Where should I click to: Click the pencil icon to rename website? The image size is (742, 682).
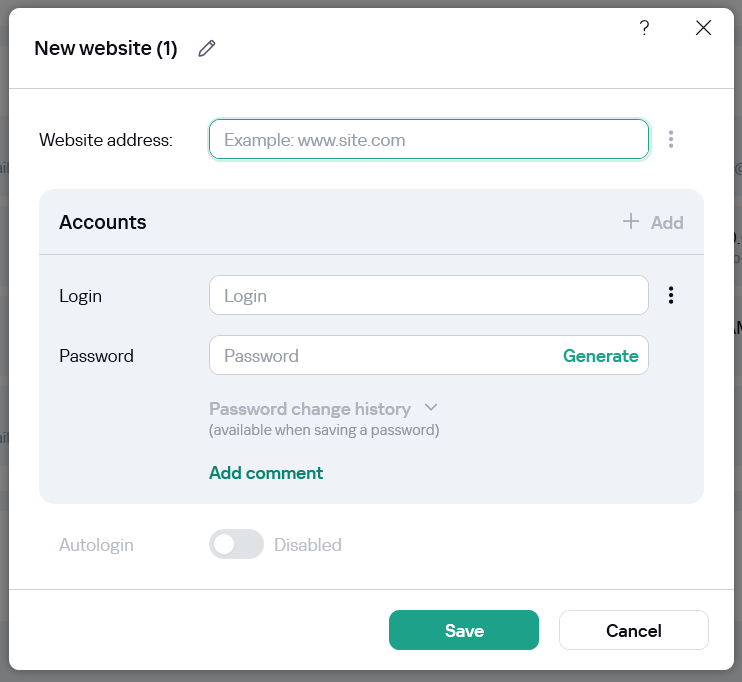pyautogui.click(x=207, y=48)
